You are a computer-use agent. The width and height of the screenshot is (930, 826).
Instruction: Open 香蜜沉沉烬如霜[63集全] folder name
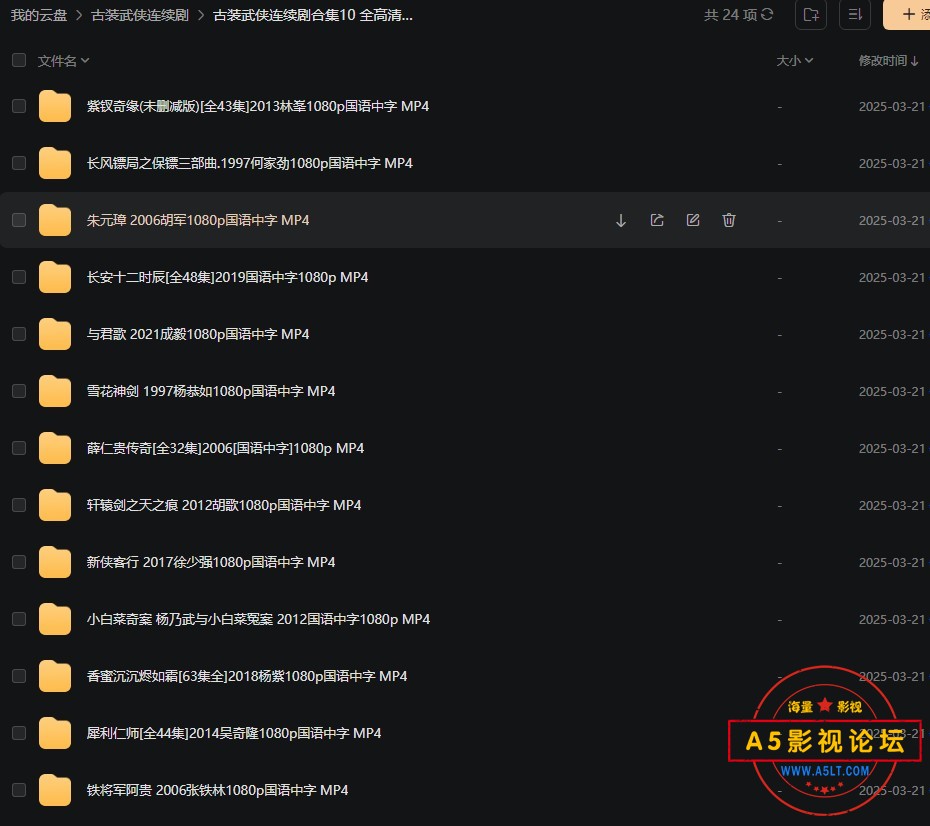(247, 676)
